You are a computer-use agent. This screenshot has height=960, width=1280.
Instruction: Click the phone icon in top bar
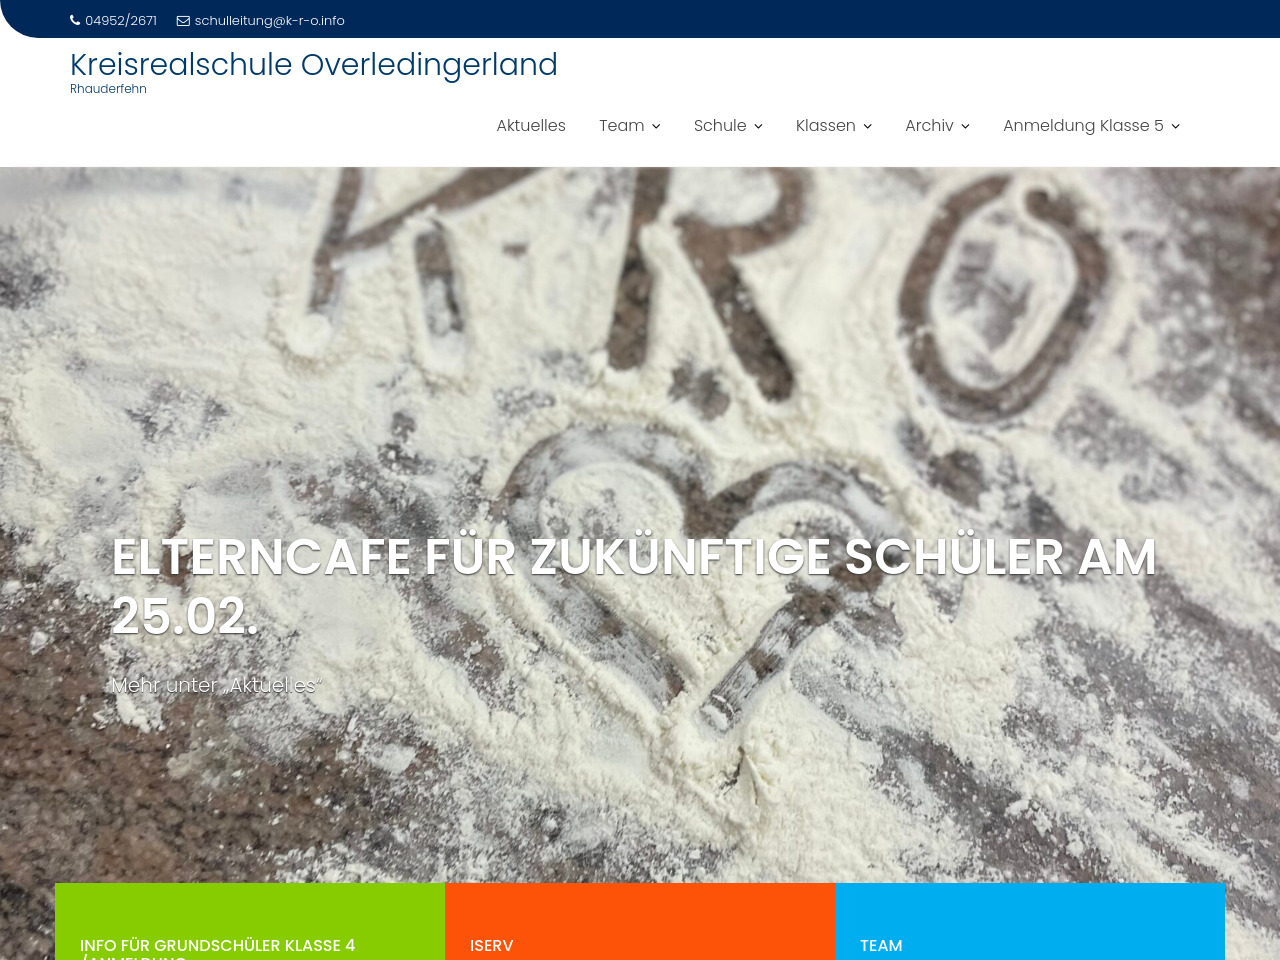coord(75,20)
